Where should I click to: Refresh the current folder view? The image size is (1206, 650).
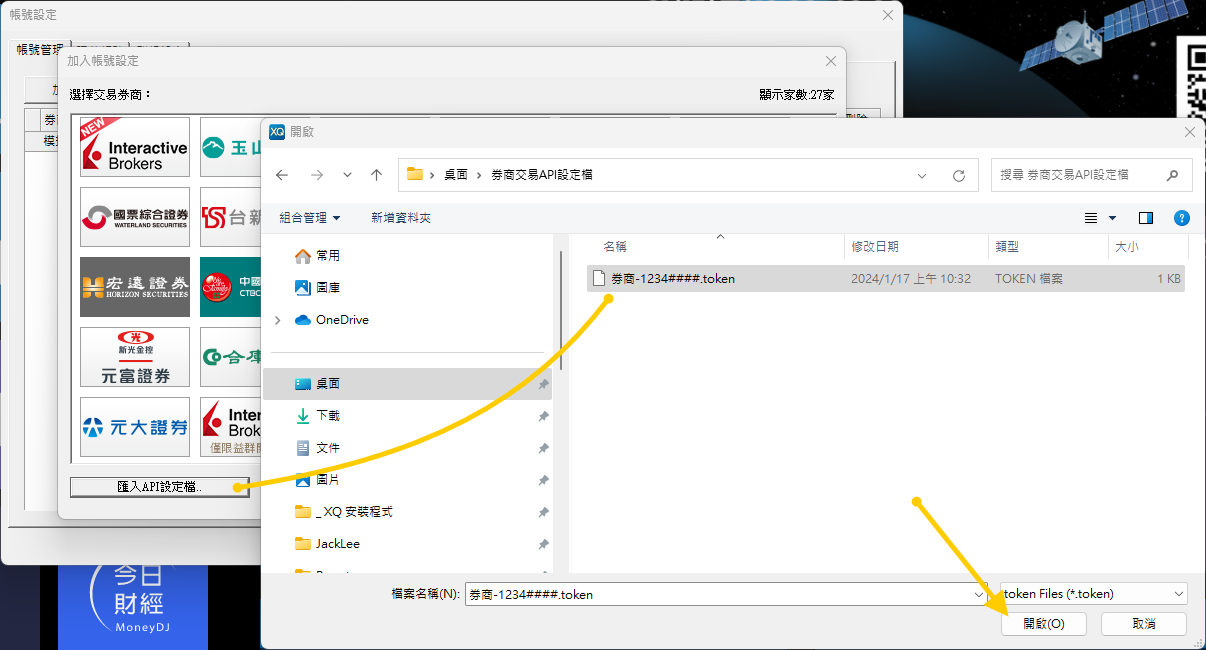point(959,175)
